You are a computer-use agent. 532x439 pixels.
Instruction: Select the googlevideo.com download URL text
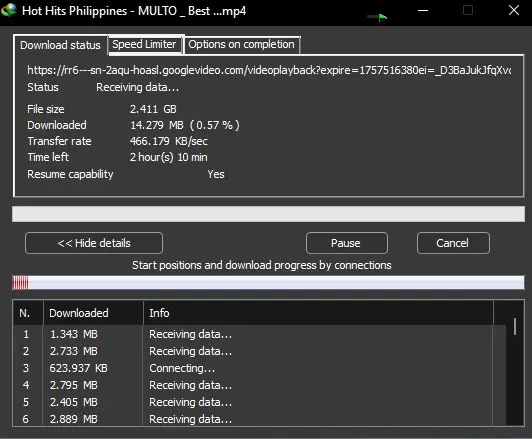pyautogui.click(x=269, y=70)
